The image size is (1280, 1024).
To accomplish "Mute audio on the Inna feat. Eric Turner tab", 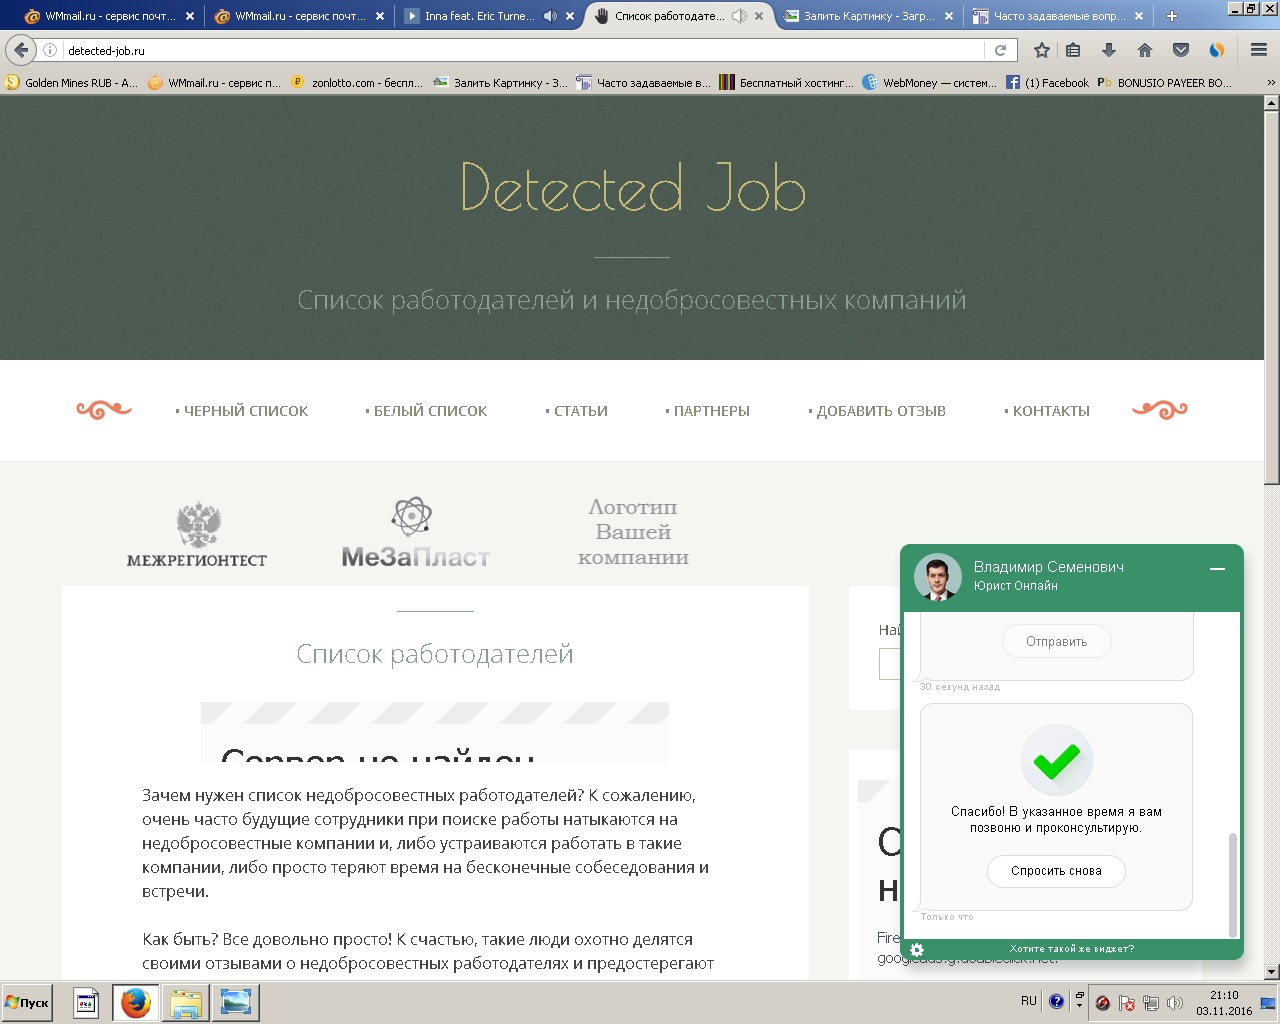I will coord(550,16).
